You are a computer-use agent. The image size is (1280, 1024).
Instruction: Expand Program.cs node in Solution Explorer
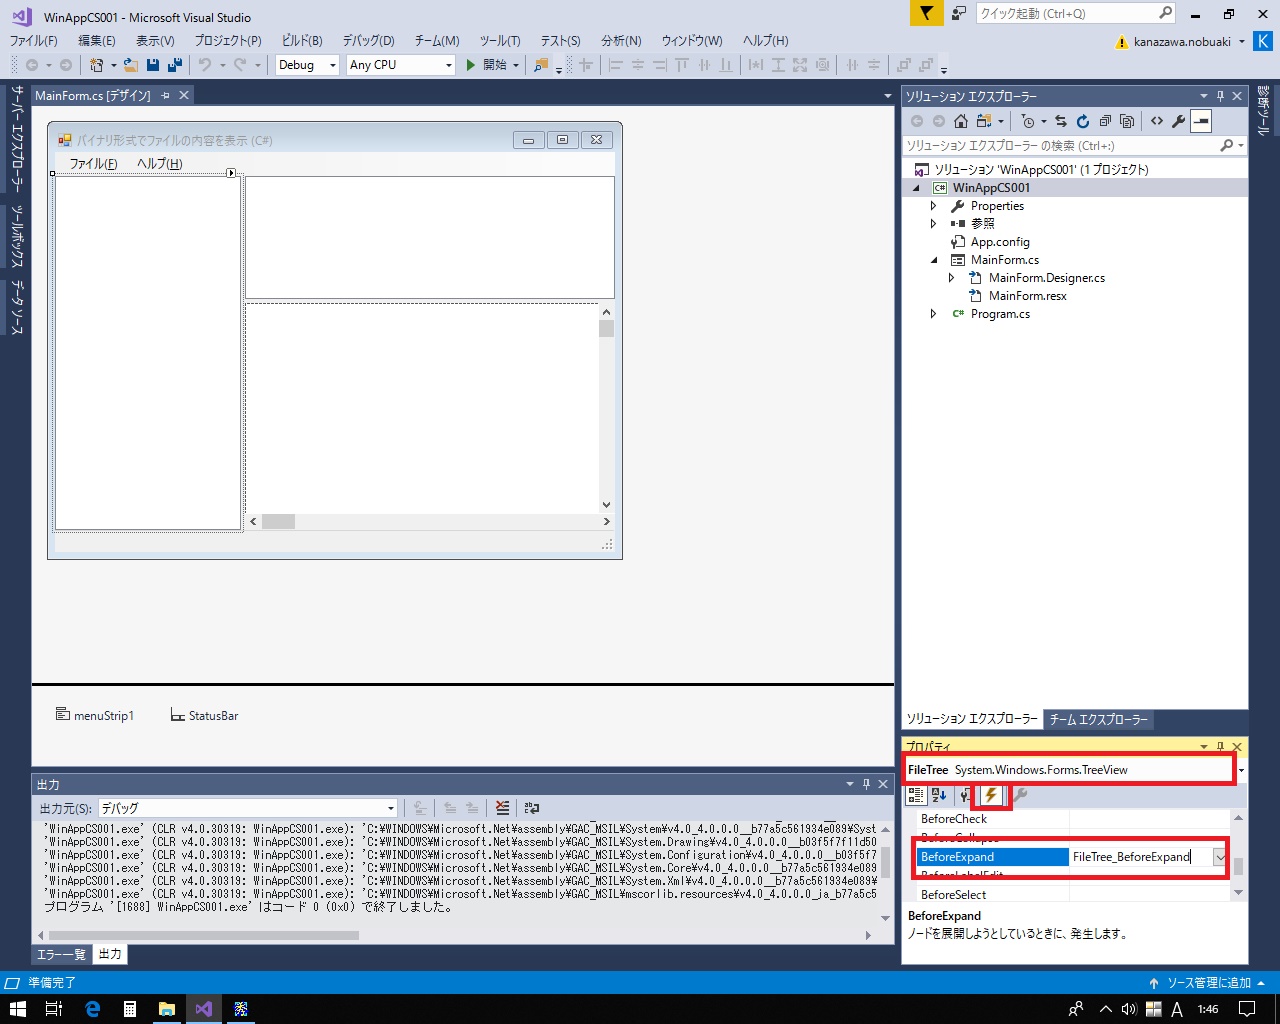click(934, 314)
